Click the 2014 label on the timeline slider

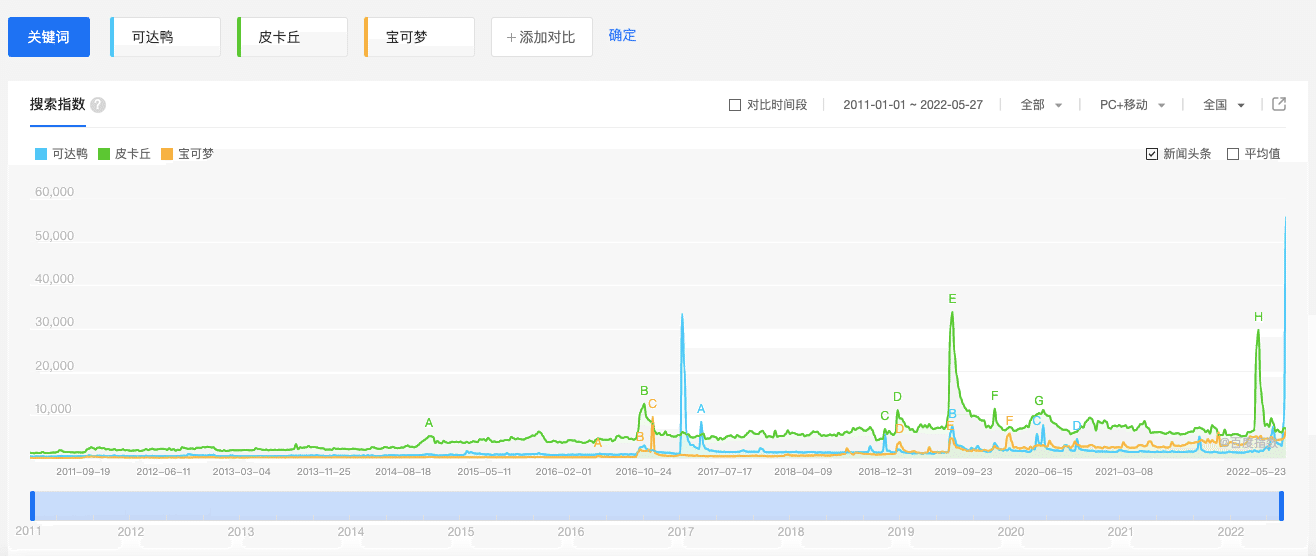pyautogui.click(x=351, y=532)
